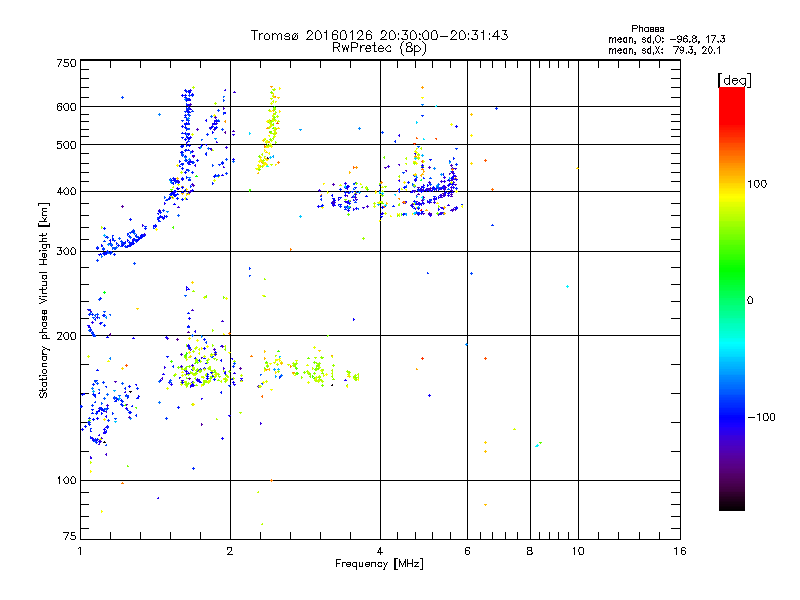Click the '[deg]' colorbar unit label
This screenshot has height=600, width=800.
point(734,80)
